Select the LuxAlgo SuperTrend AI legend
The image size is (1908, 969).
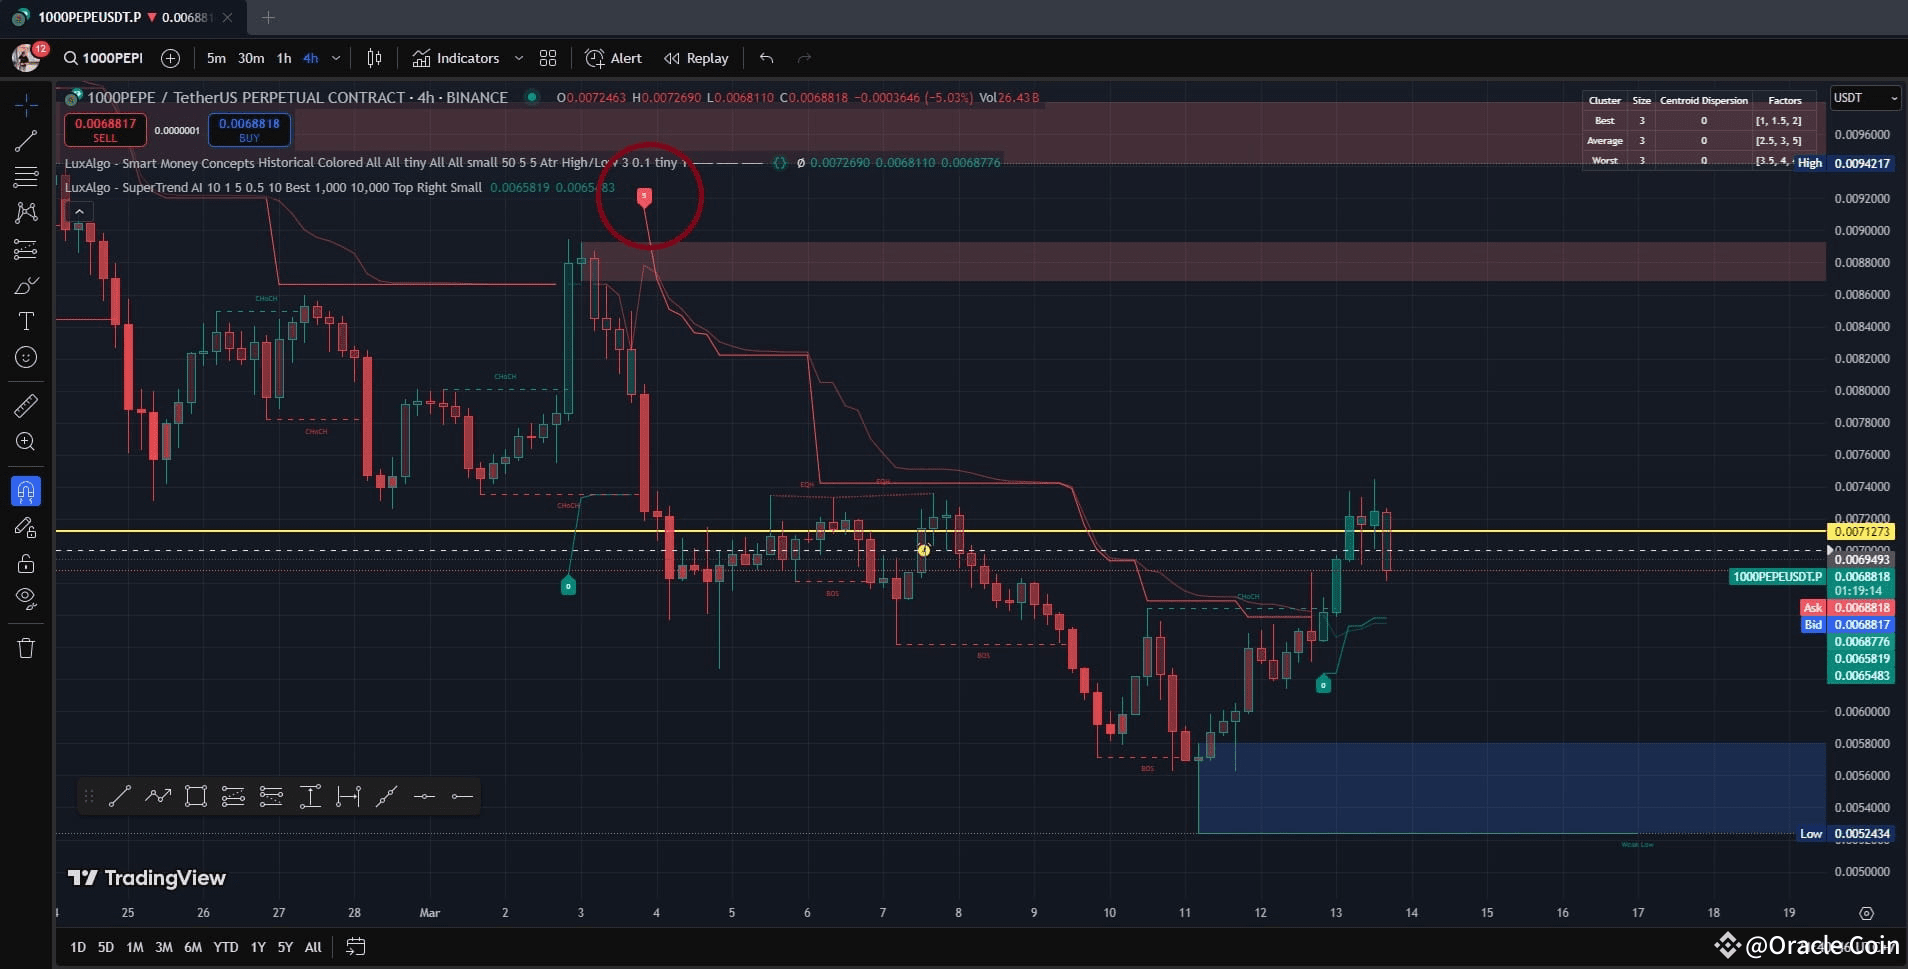[x=273, y=188]
